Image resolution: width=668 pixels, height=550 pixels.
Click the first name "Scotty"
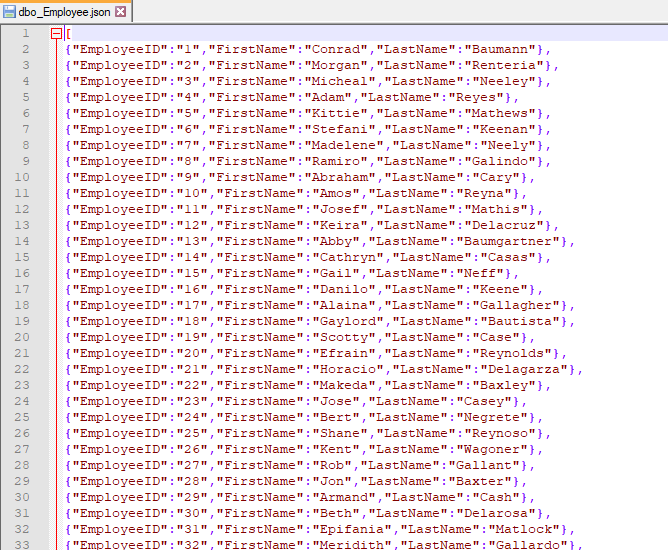[x=344, y=337]
